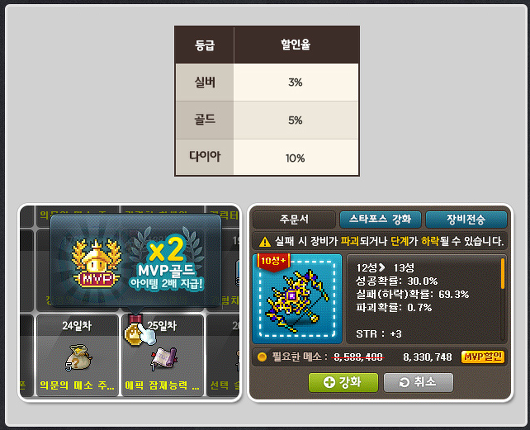Click the gold meso coin icon beside 필요한 메소
The image size is (530, 430).
click(x=262, y=357)
